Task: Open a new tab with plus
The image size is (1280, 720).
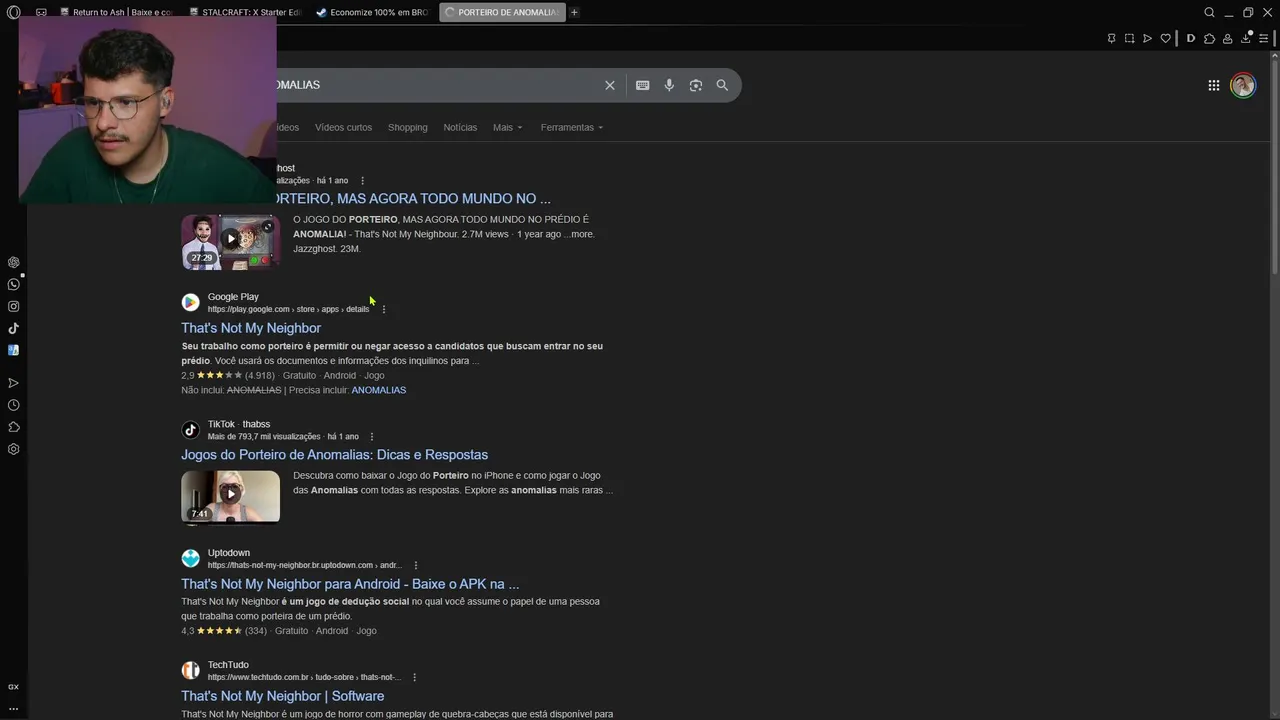Action: (574, 12)
